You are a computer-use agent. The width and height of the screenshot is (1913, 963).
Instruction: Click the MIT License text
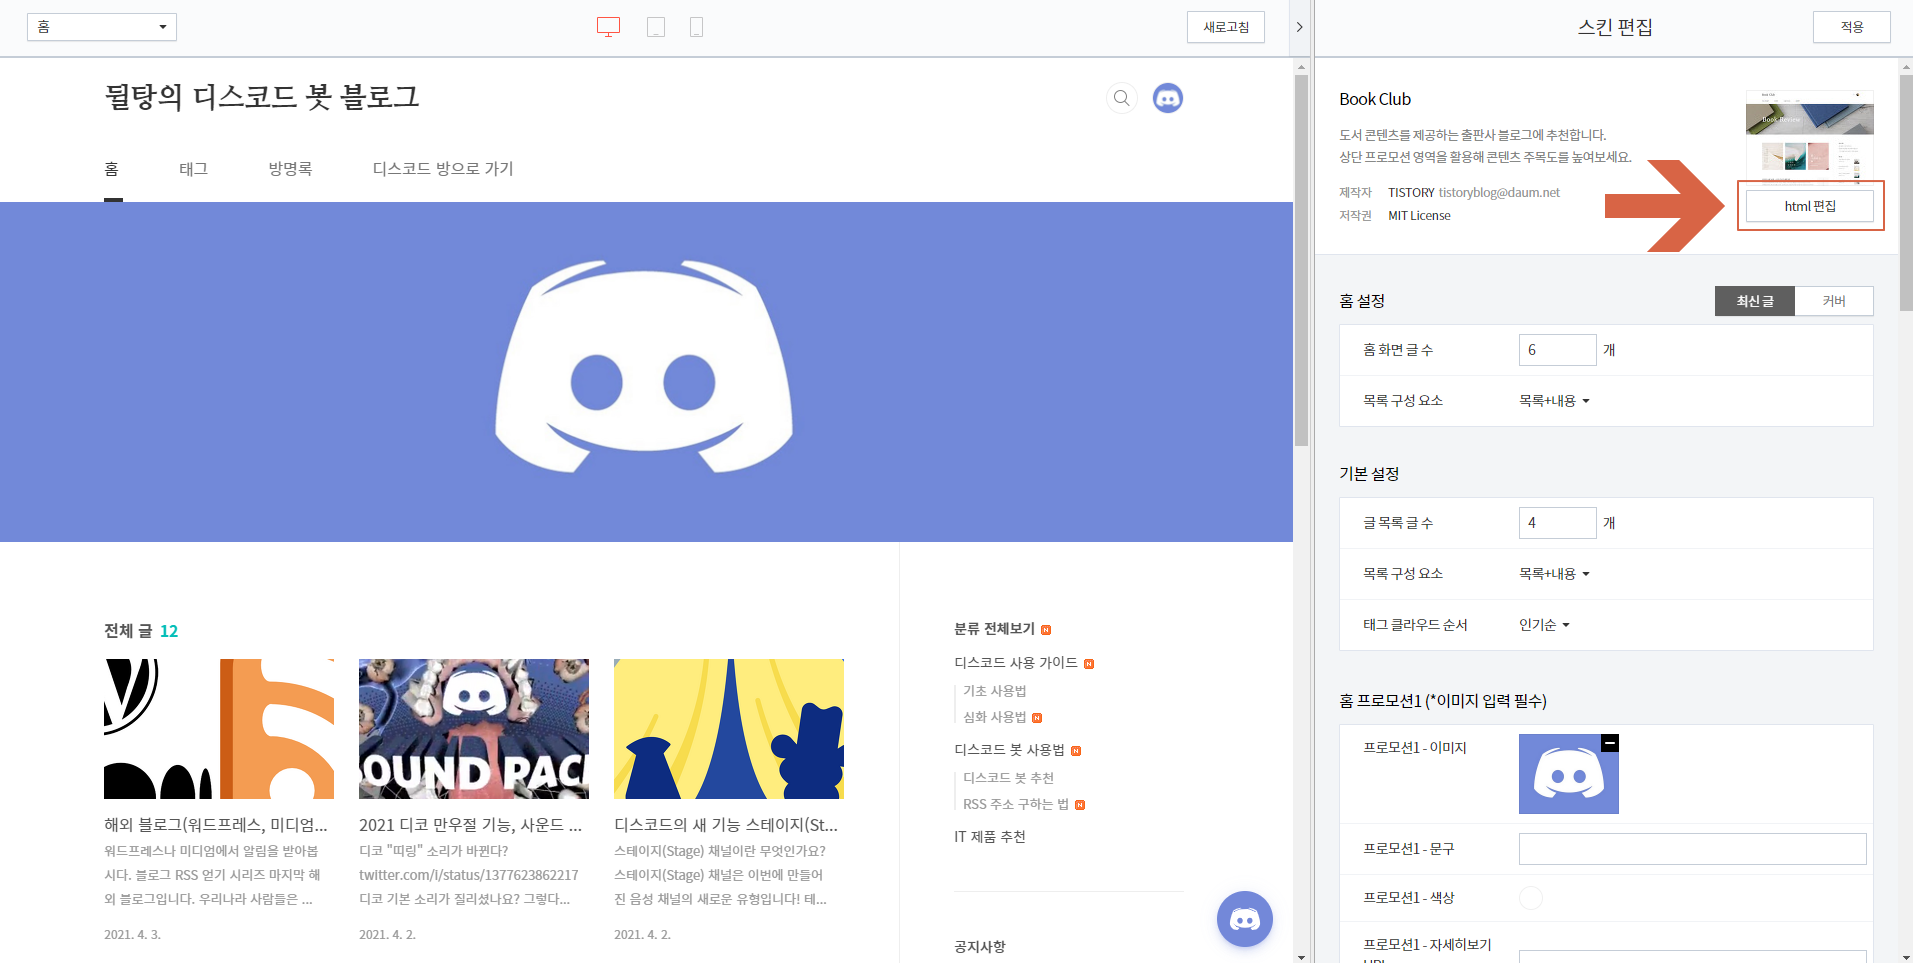click(1419, 216)
